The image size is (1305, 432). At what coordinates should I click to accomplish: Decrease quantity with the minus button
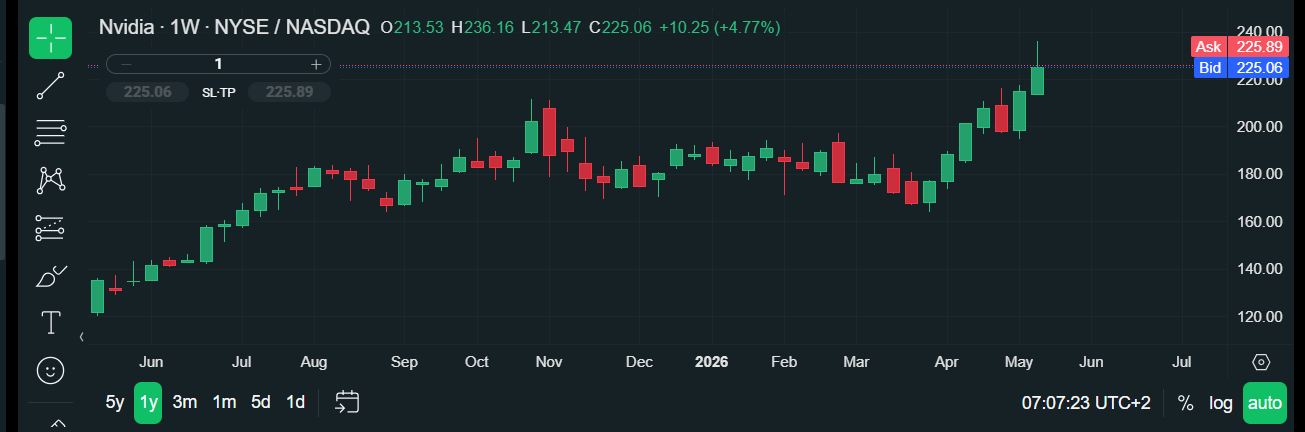[x=126, y=64]
